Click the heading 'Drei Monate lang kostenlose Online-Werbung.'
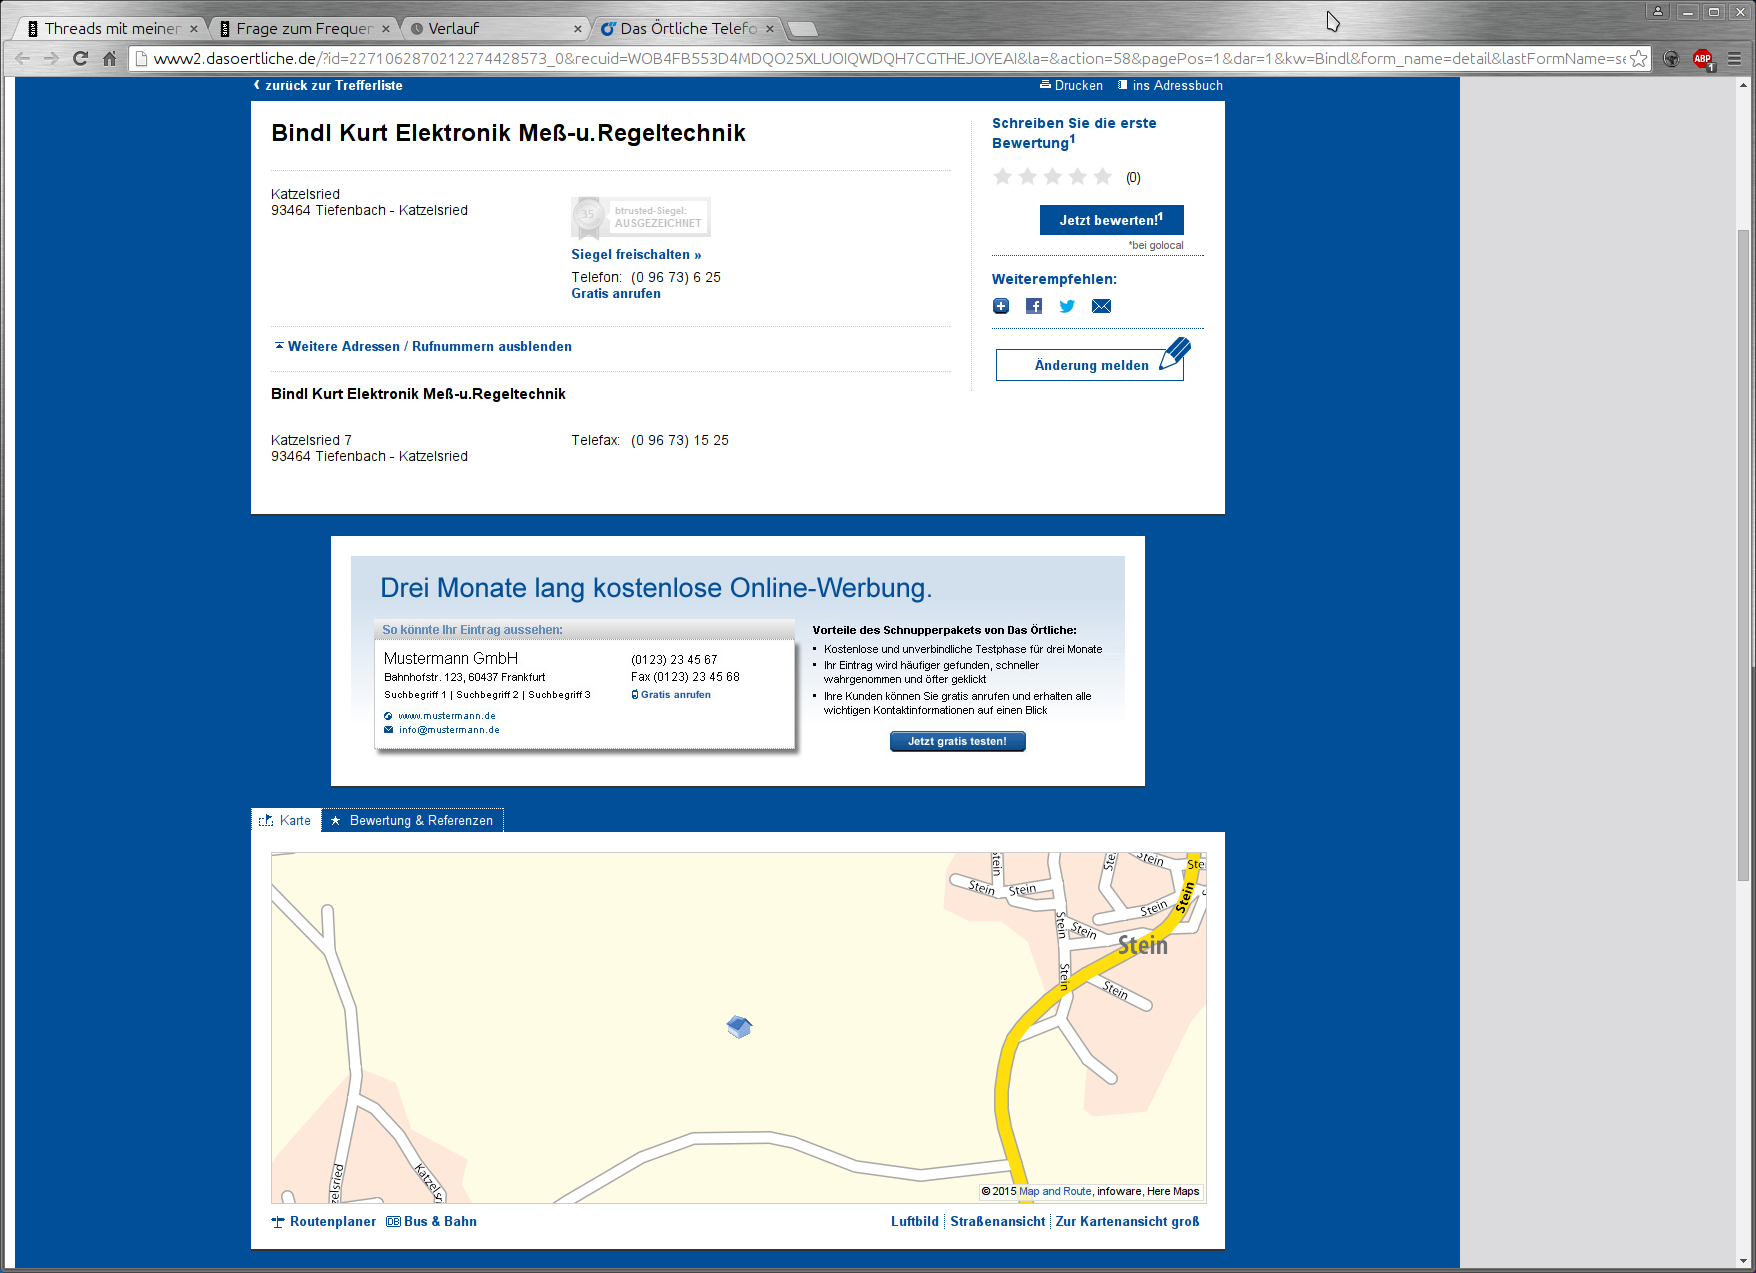This screenshot has height=1273, width=1756. [656, 588]
